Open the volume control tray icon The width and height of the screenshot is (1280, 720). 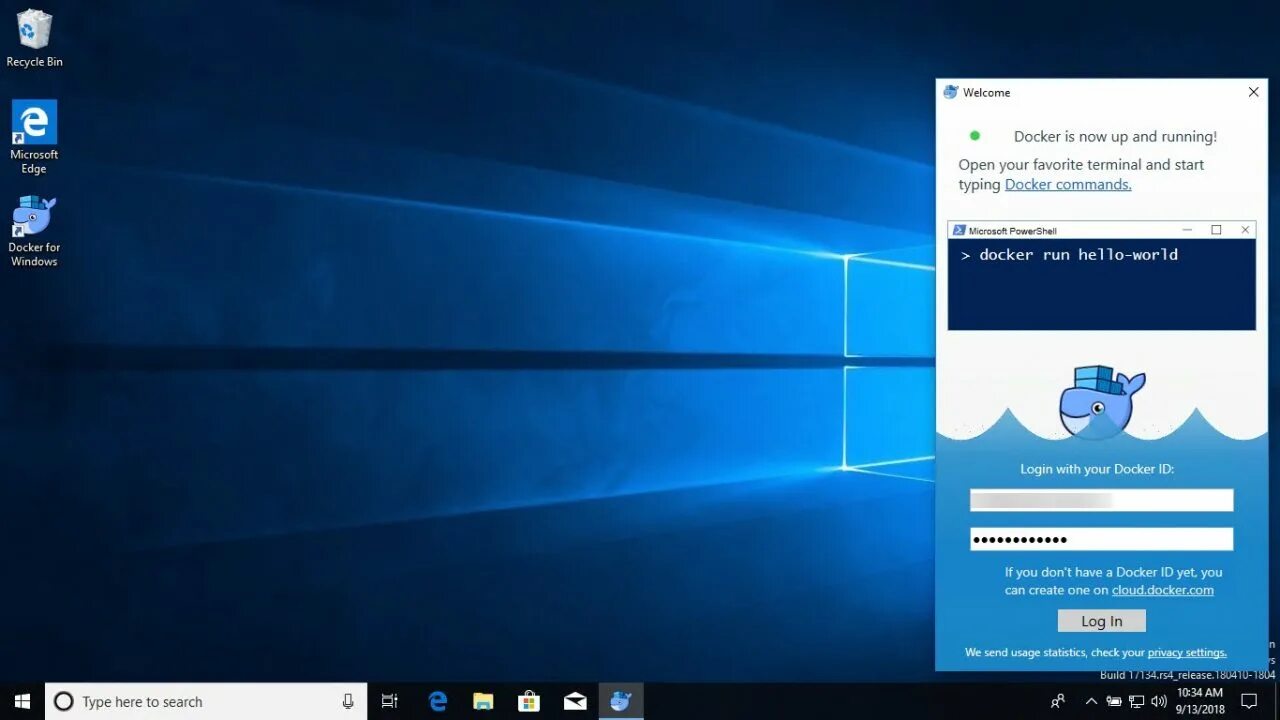(x=1159, y=701)
